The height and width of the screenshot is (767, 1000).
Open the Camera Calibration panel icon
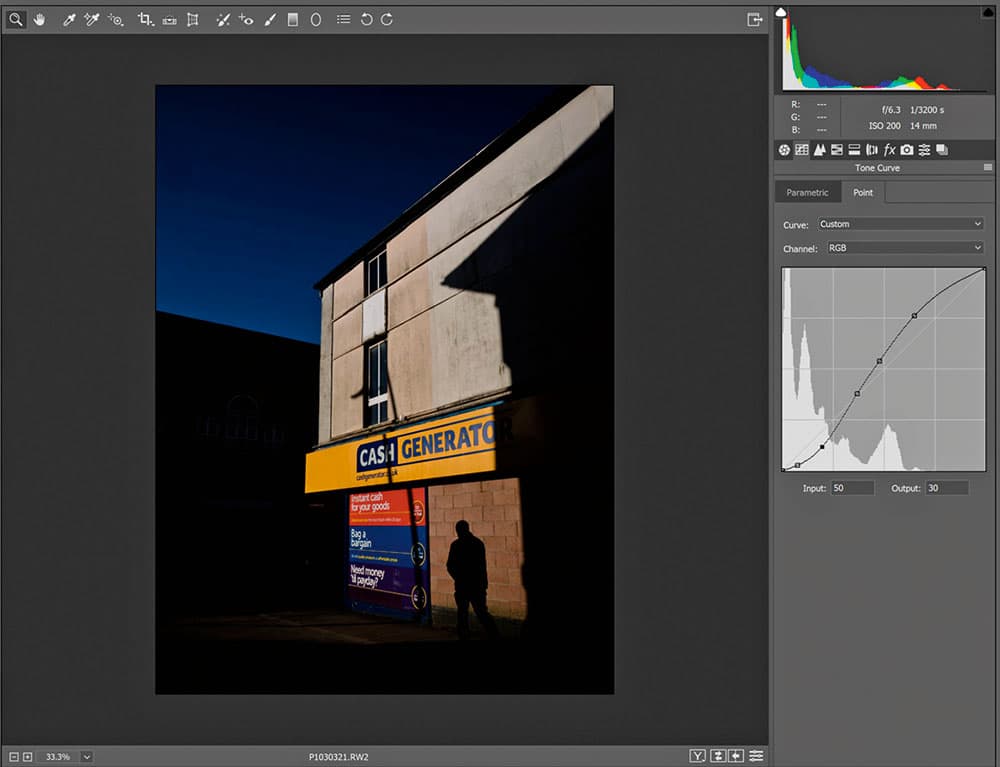907,150
